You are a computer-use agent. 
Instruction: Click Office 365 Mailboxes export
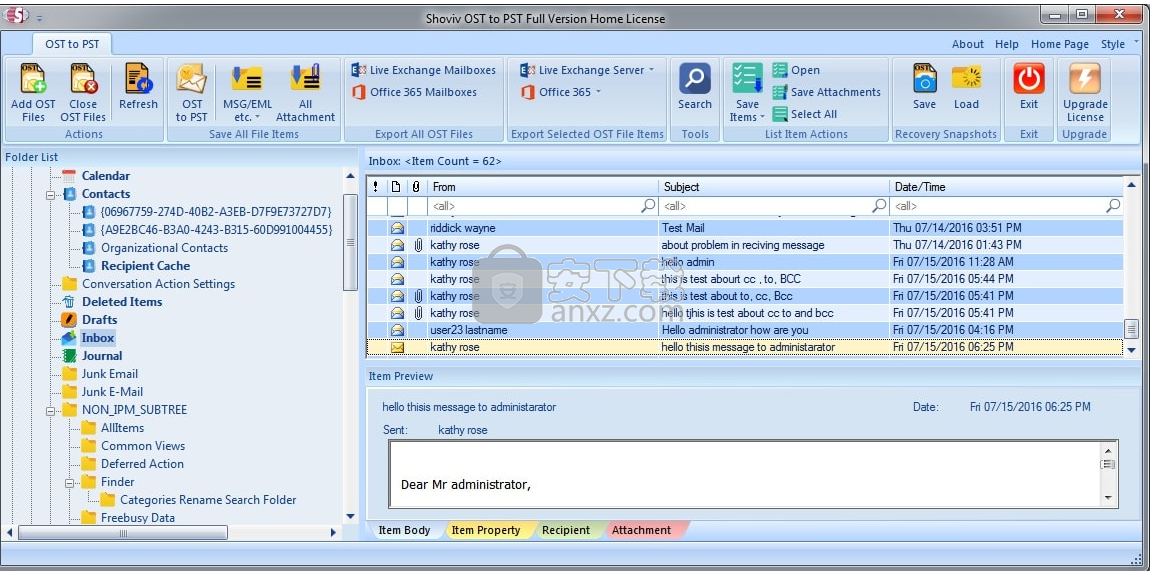pyautogui.click(x=415, y=92)
